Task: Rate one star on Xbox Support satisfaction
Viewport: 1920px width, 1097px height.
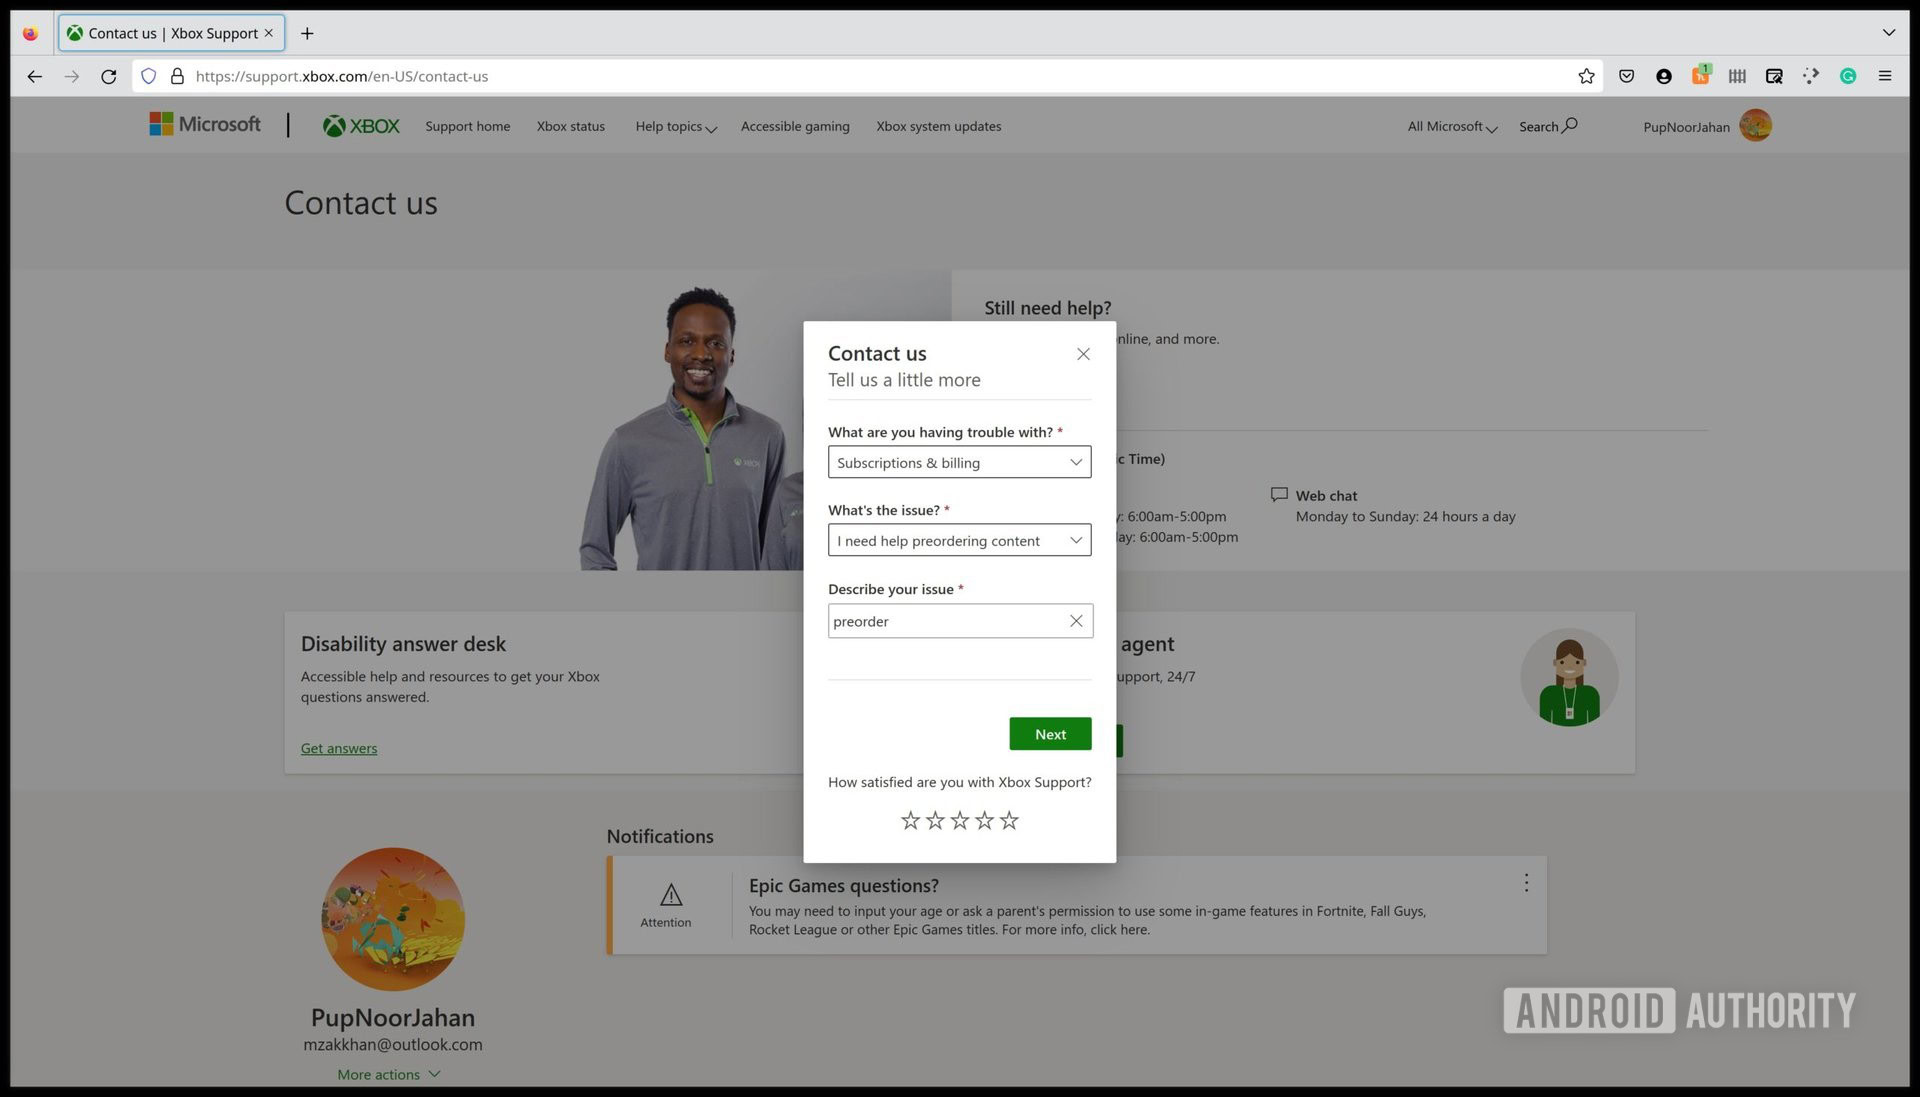Action: click(910, 819)
